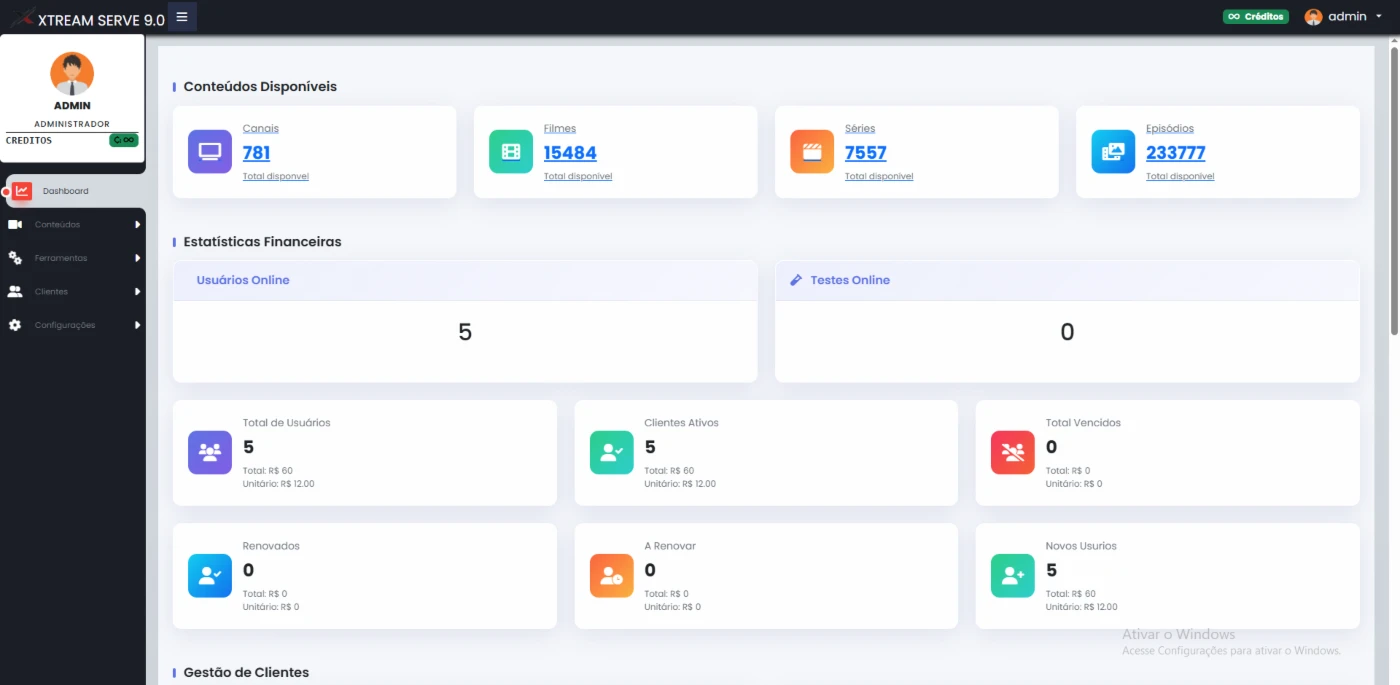Click the blue Episódios images icon

[1113, 152]
